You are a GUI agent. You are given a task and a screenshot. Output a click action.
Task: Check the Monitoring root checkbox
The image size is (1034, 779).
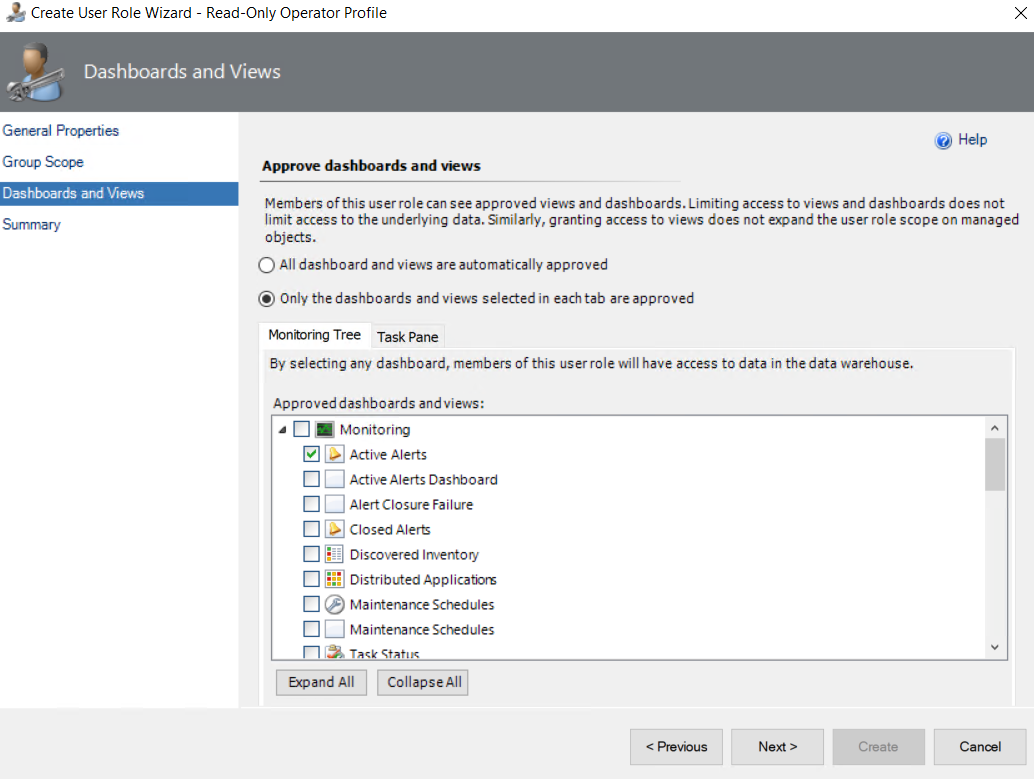pos(301,430)
